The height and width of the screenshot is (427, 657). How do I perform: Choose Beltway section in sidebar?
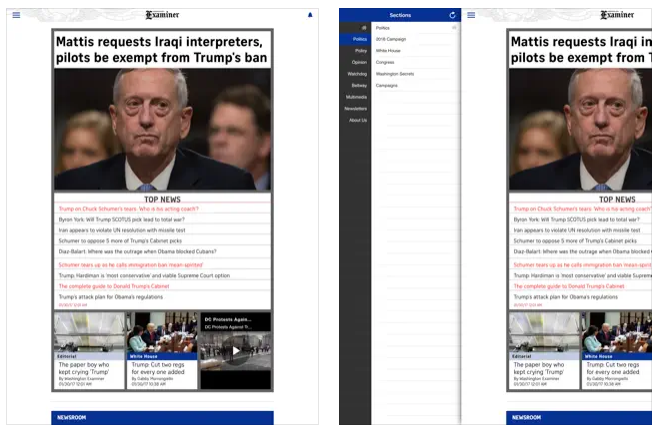tap(355, 85)
